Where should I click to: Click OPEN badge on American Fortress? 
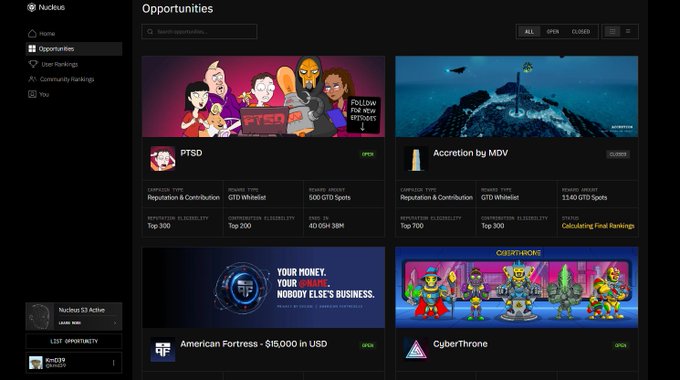tap(368, 346)
